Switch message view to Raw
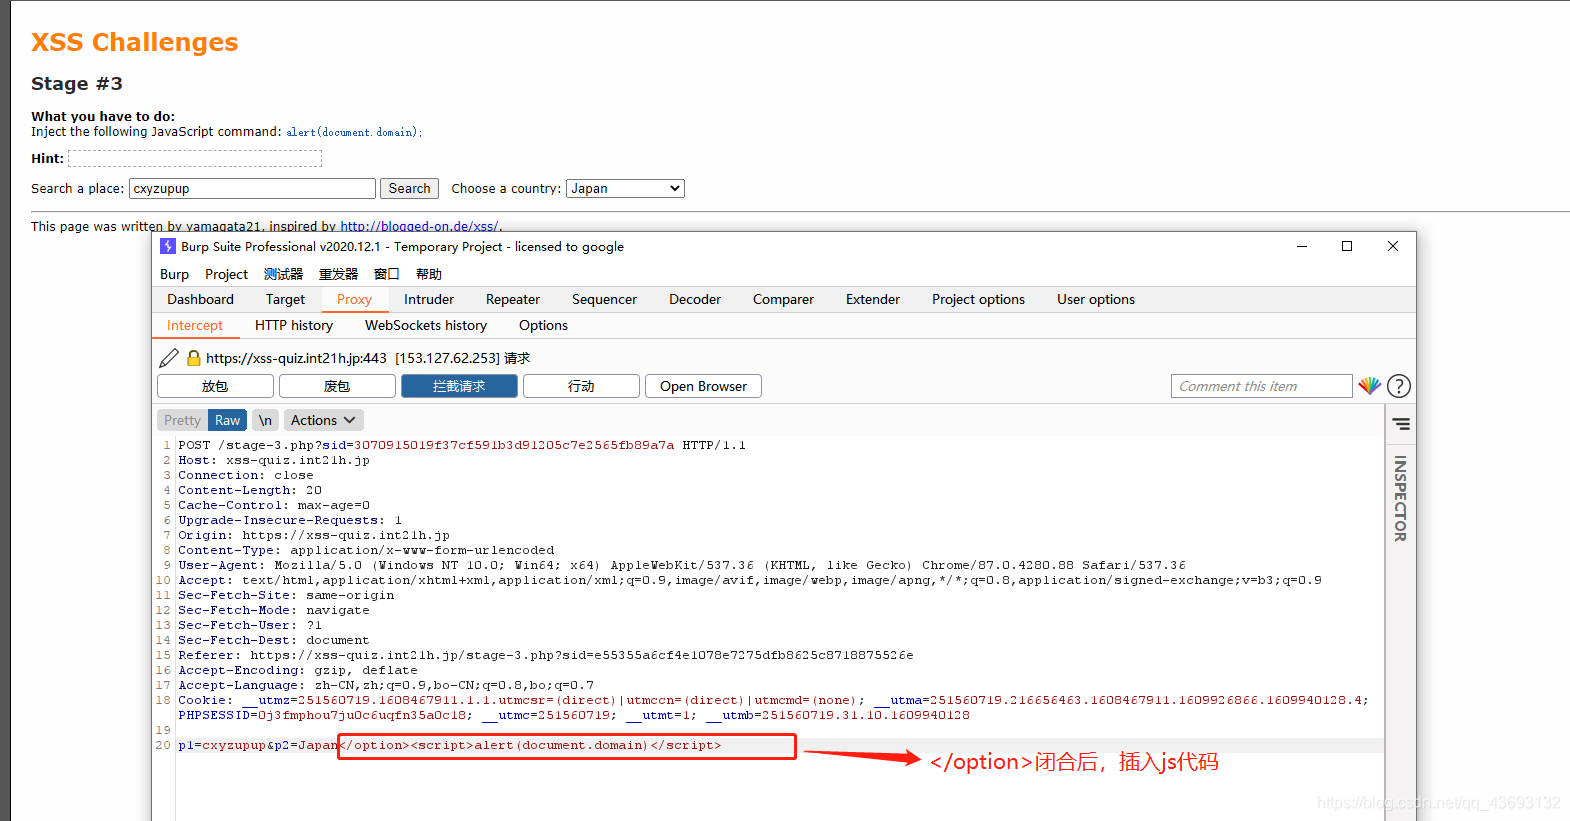The image size is (1570, 821). point(227,420)
